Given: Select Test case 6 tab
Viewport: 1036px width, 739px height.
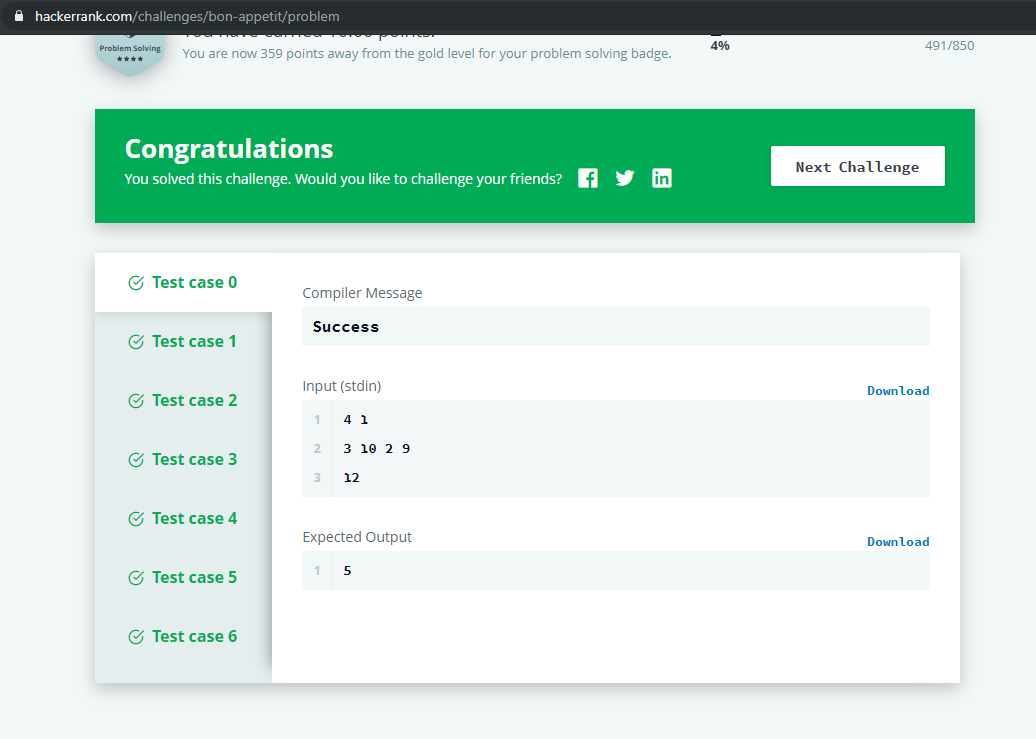Looking at the screenshot, I should (x=183, y=637).
